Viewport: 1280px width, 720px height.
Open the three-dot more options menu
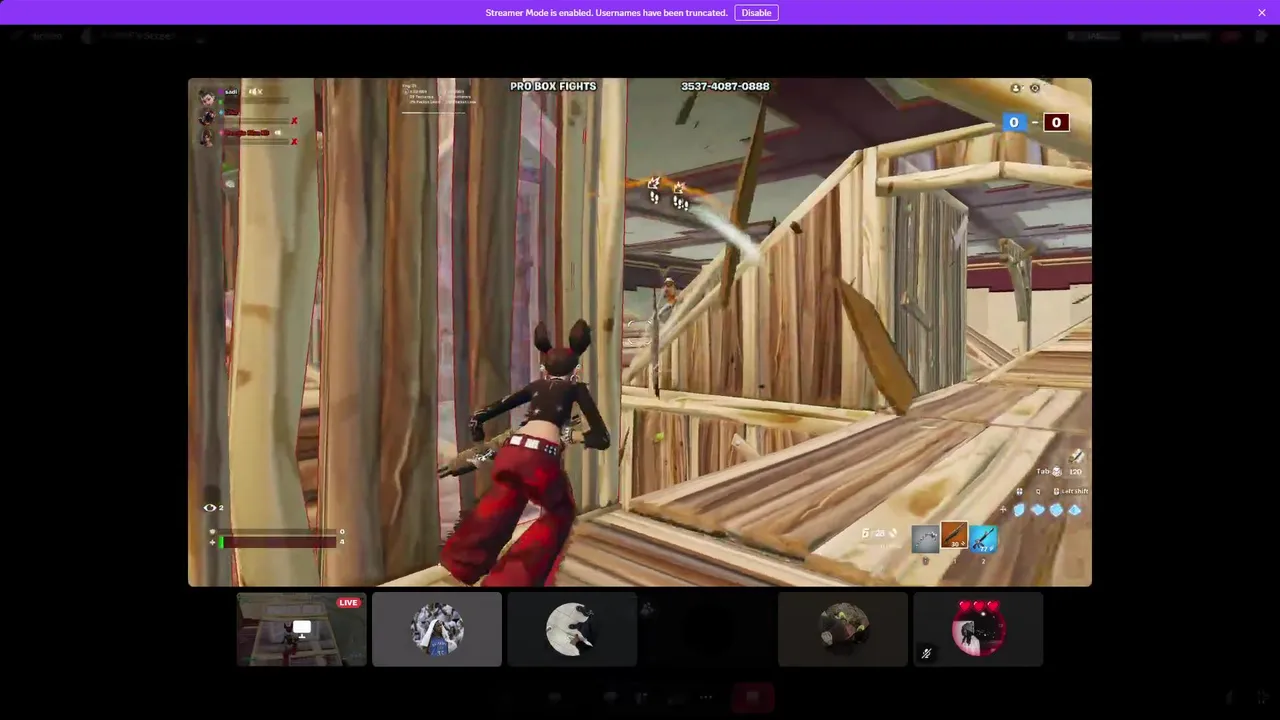(706, 697)
